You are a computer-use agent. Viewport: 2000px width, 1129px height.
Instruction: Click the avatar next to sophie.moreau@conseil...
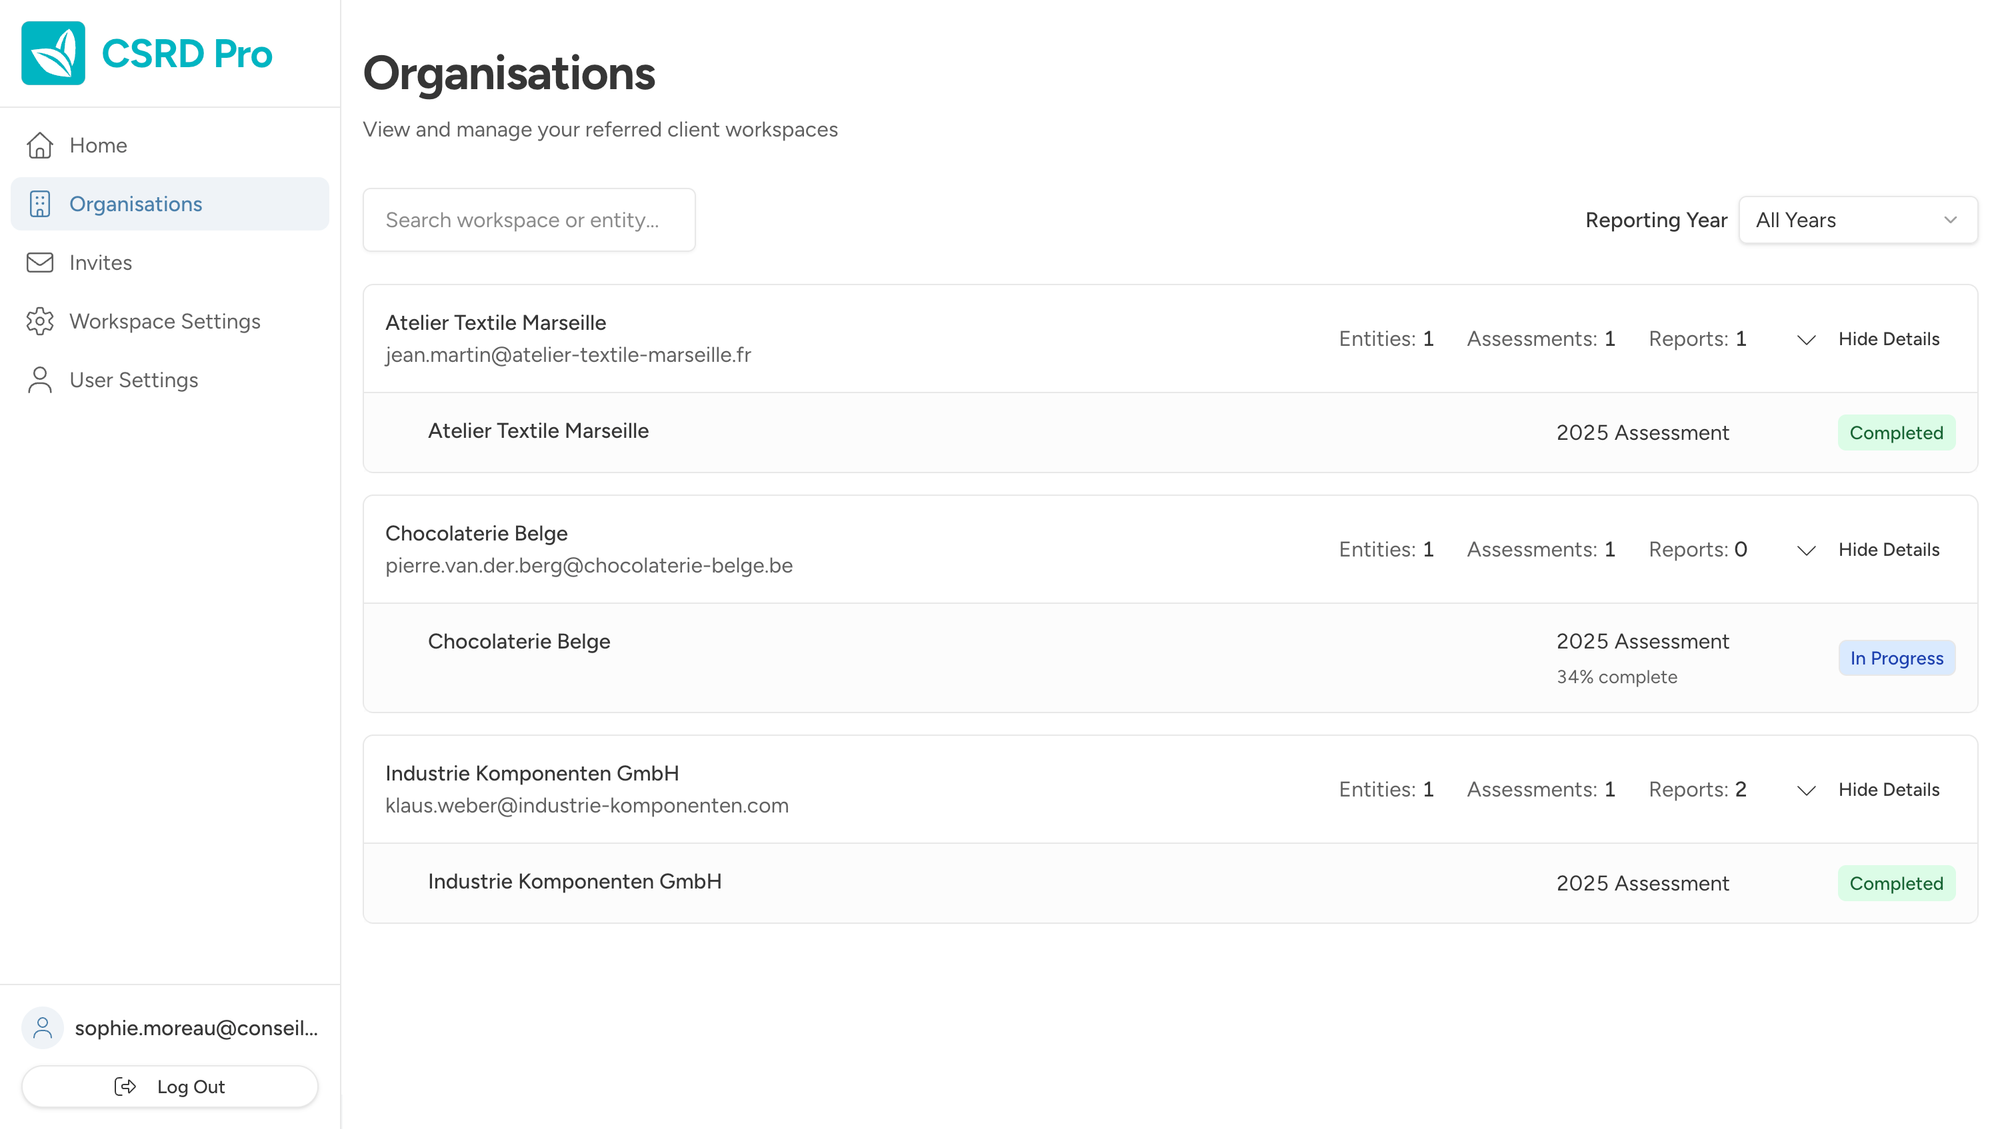[42, 1027]
